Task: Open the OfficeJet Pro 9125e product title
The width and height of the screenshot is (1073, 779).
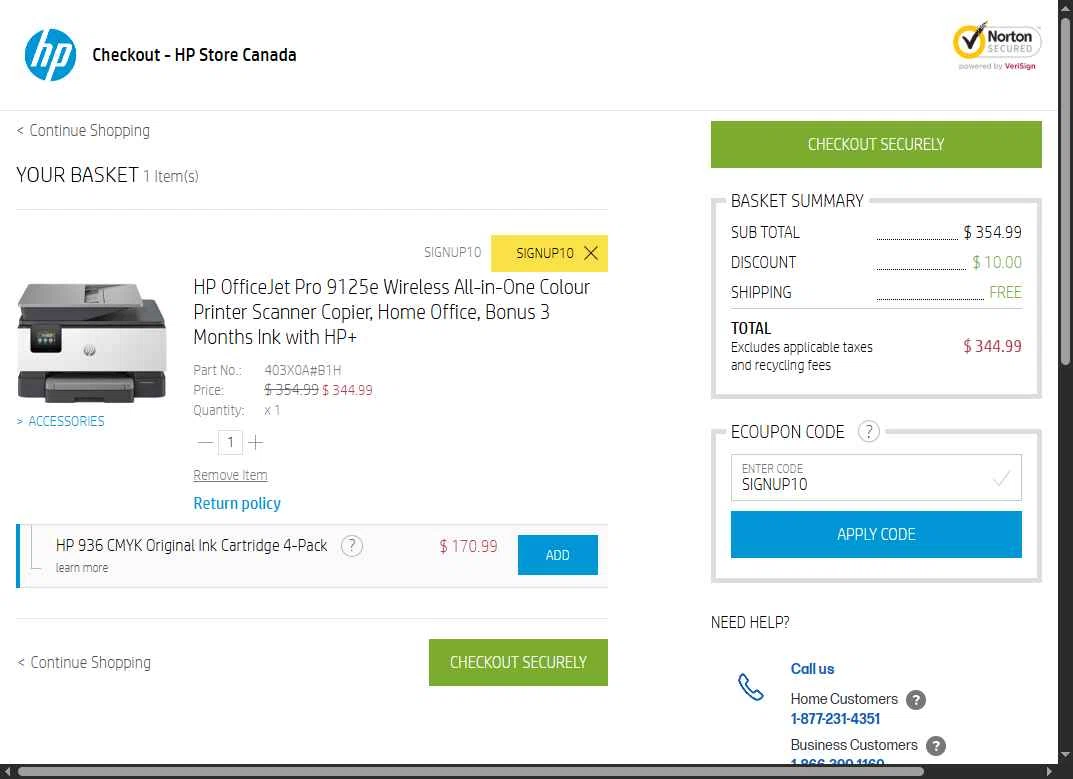Action: click(x=391, y=312)
